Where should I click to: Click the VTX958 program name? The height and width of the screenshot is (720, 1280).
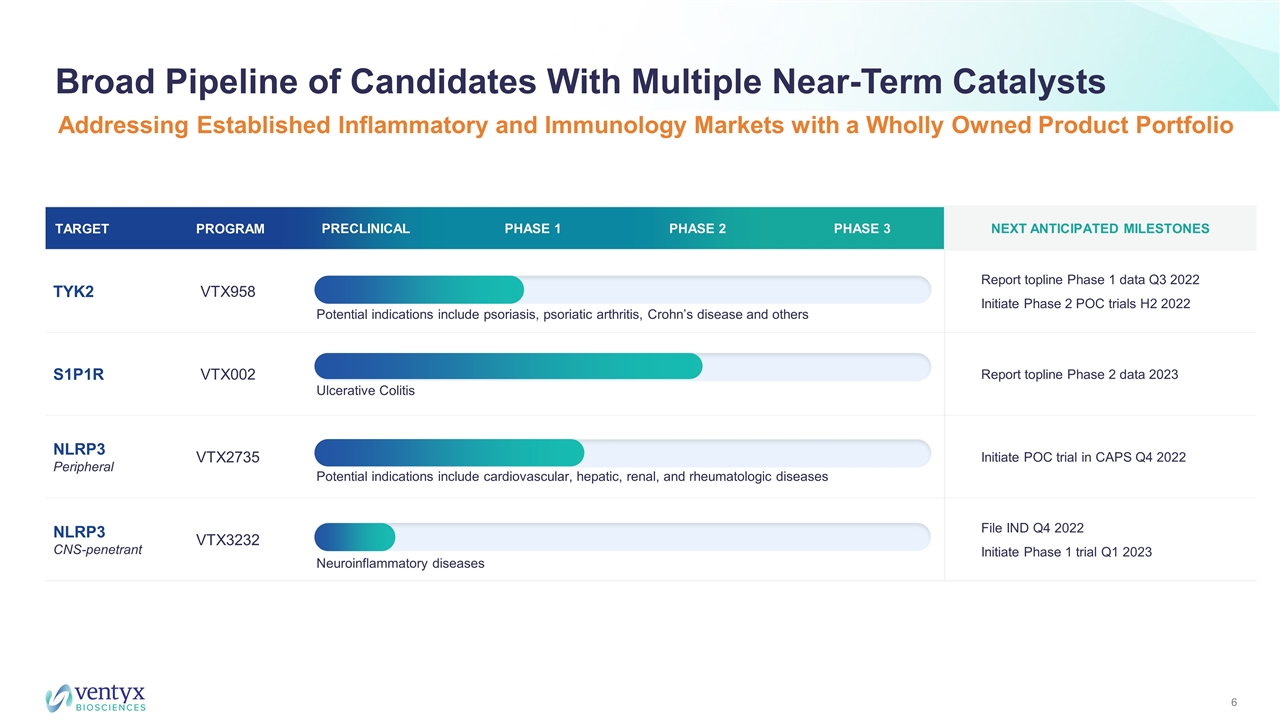[x=227, y=291]
